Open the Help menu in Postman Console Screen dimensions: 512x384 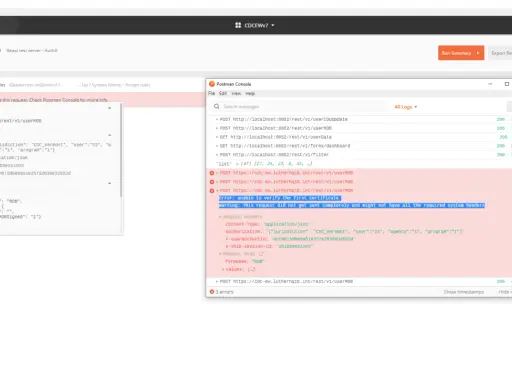point(250,93)
